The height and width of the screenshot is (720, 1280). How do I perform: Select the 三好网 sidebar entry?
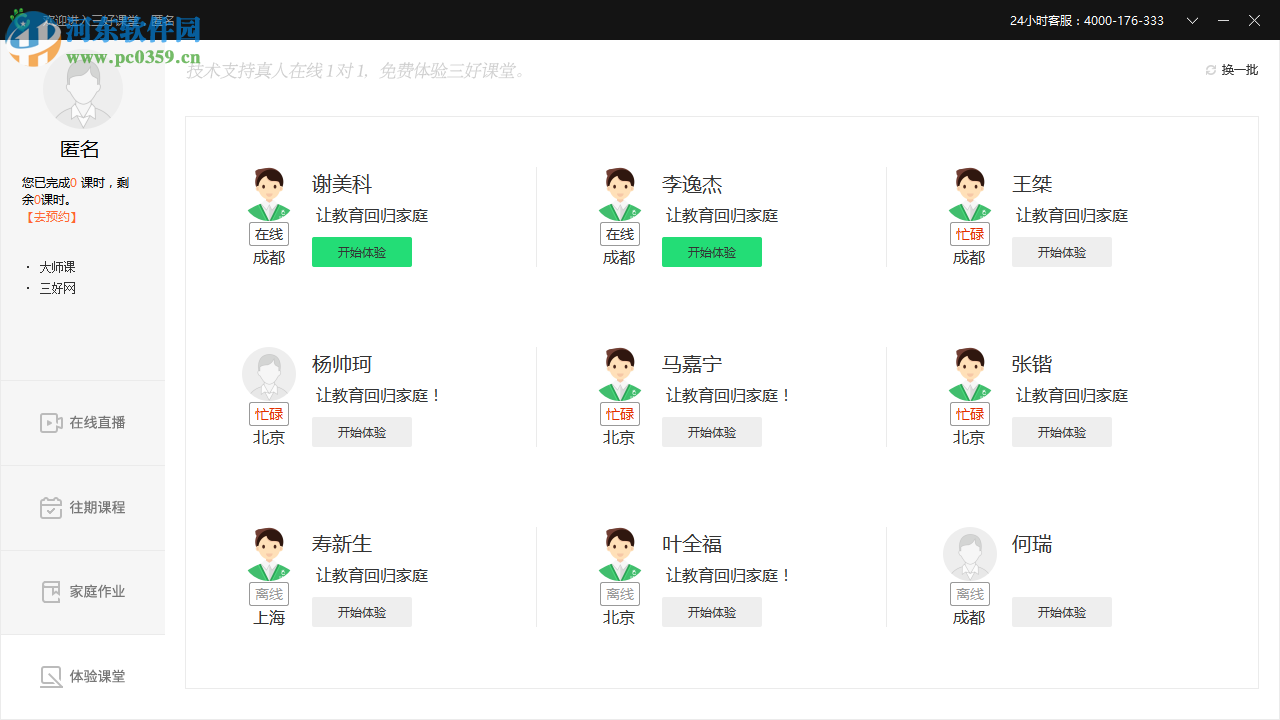click(57, 288)
